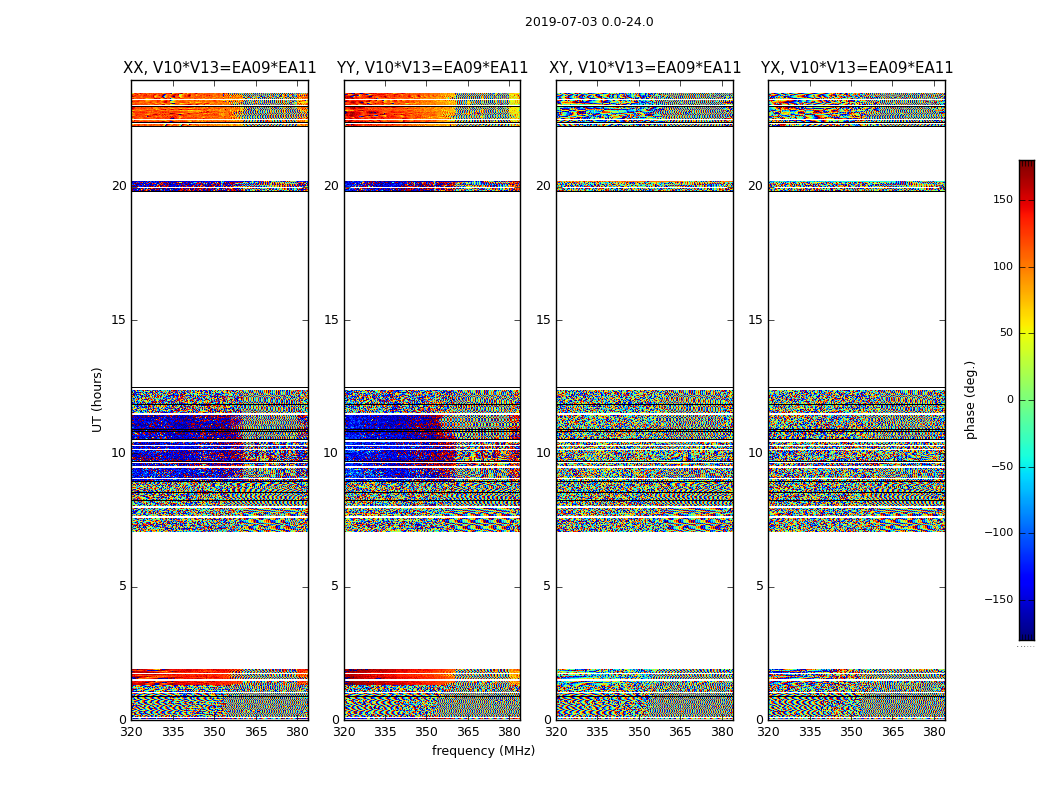Click the XY panel spectrogram plot
Screen dimensions: 1050x800
(645, 400)
